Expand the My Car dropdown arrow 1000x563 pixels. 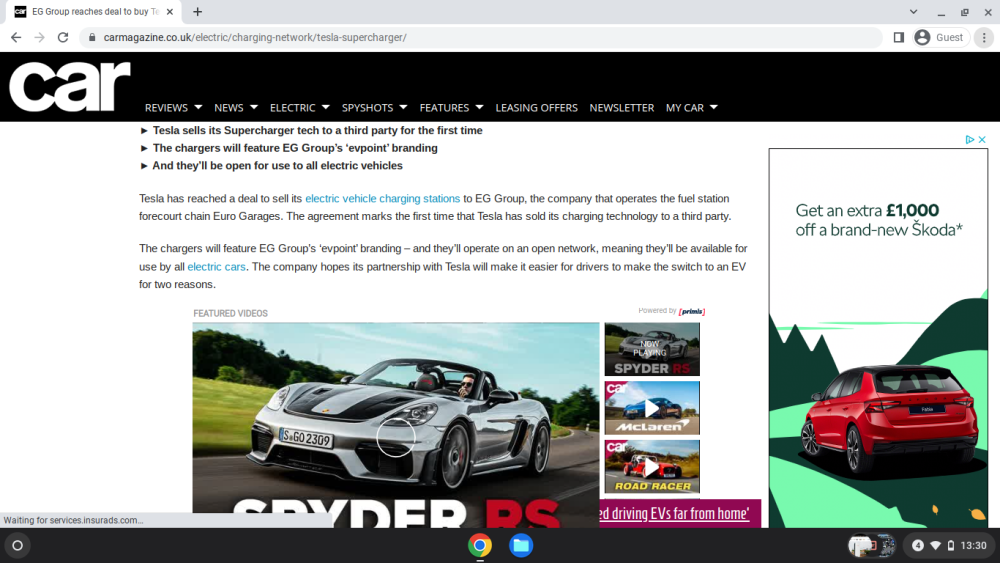tap(714, 107)
